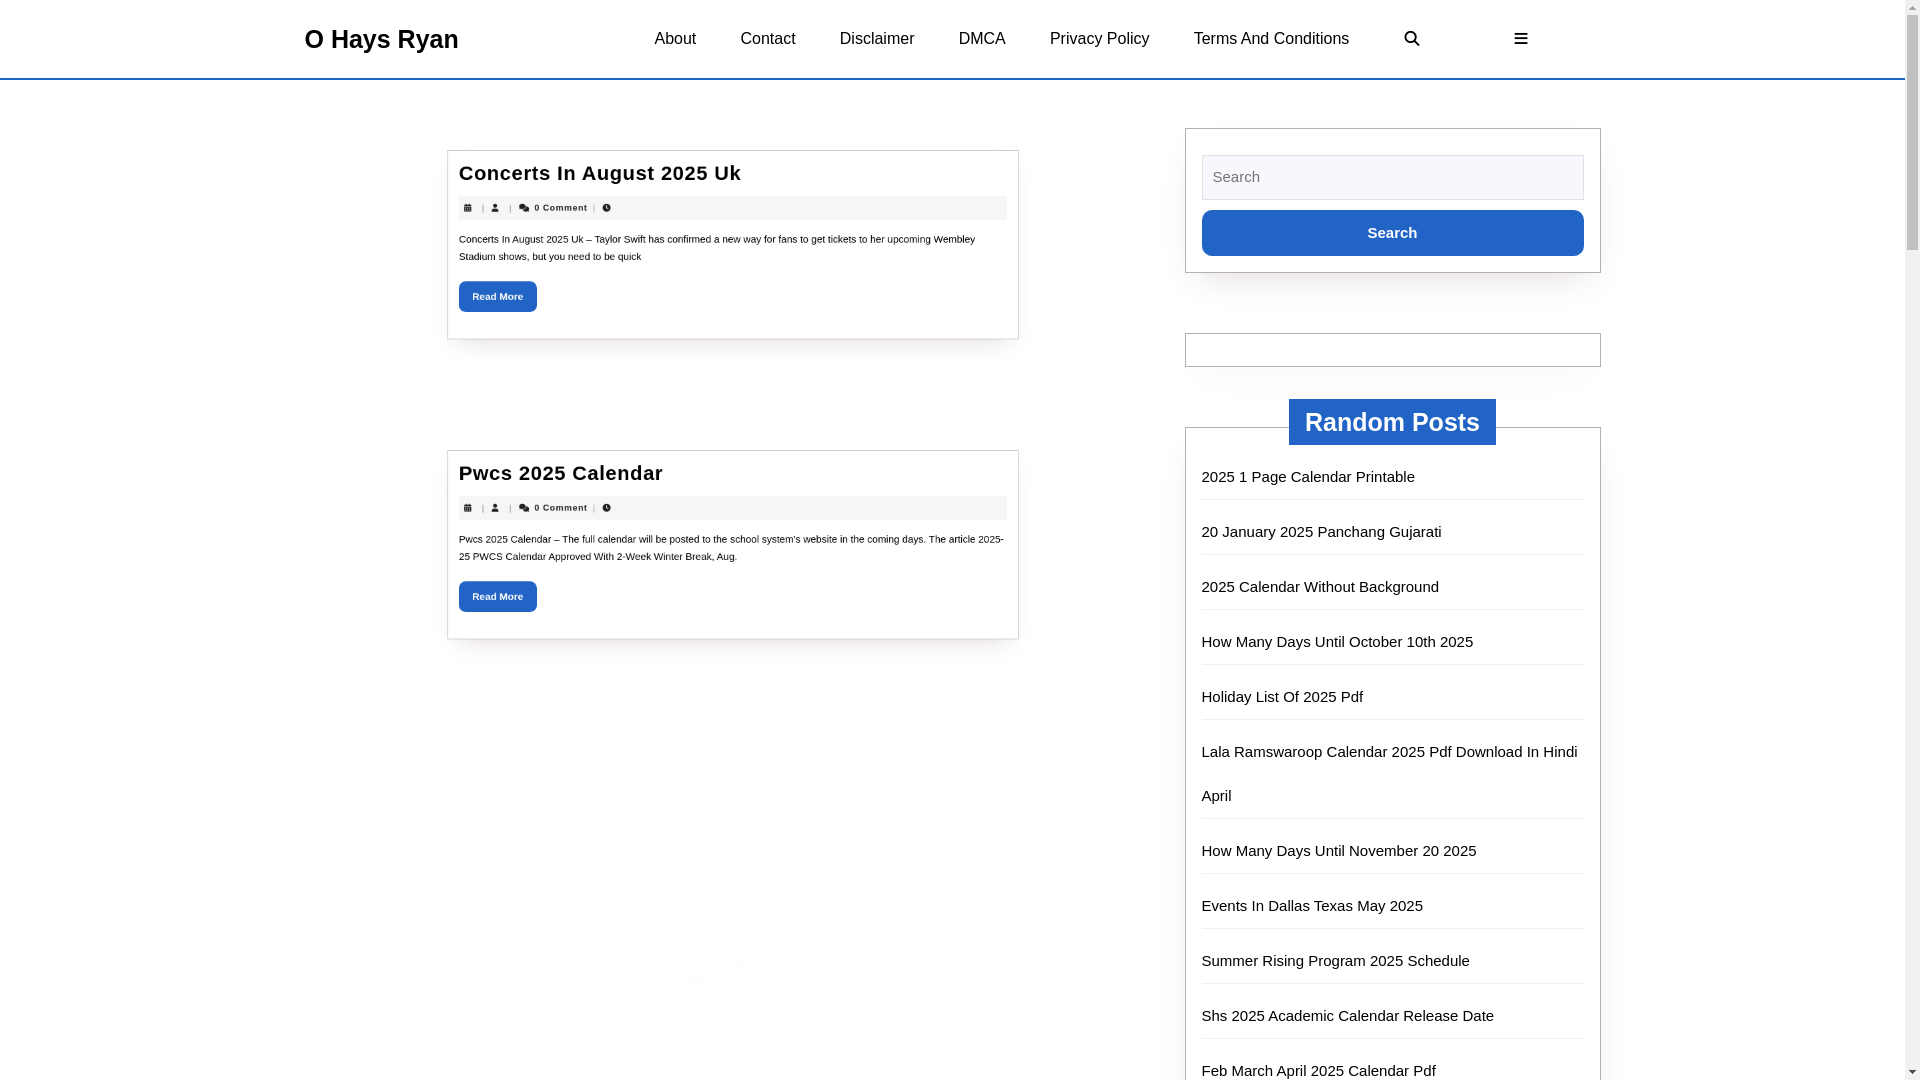
Task: Open 'Pwcs 2025 Calendar' post title
Action: [x=560, y=473]
